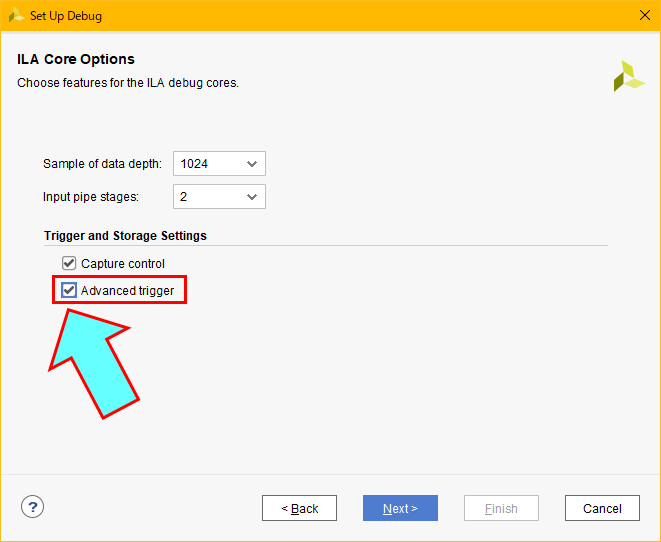The width and height of the screenshot is (661, 542).
Task: Cancel the debug setup wizard
Action: (x=602, y=508)
